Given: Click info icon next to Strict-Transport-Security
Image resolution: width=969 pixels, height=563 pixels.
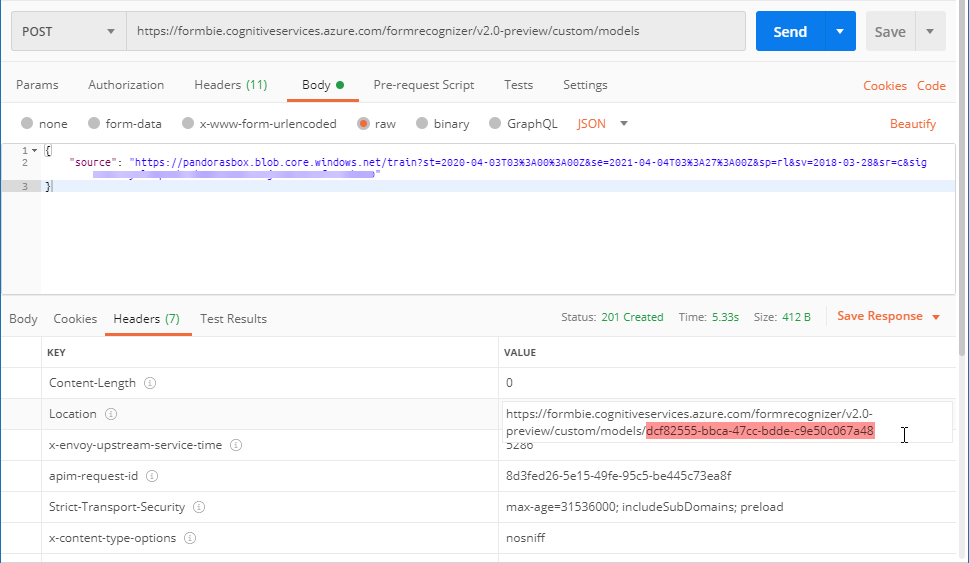Looking at the screenshot, I should (200, 507).
